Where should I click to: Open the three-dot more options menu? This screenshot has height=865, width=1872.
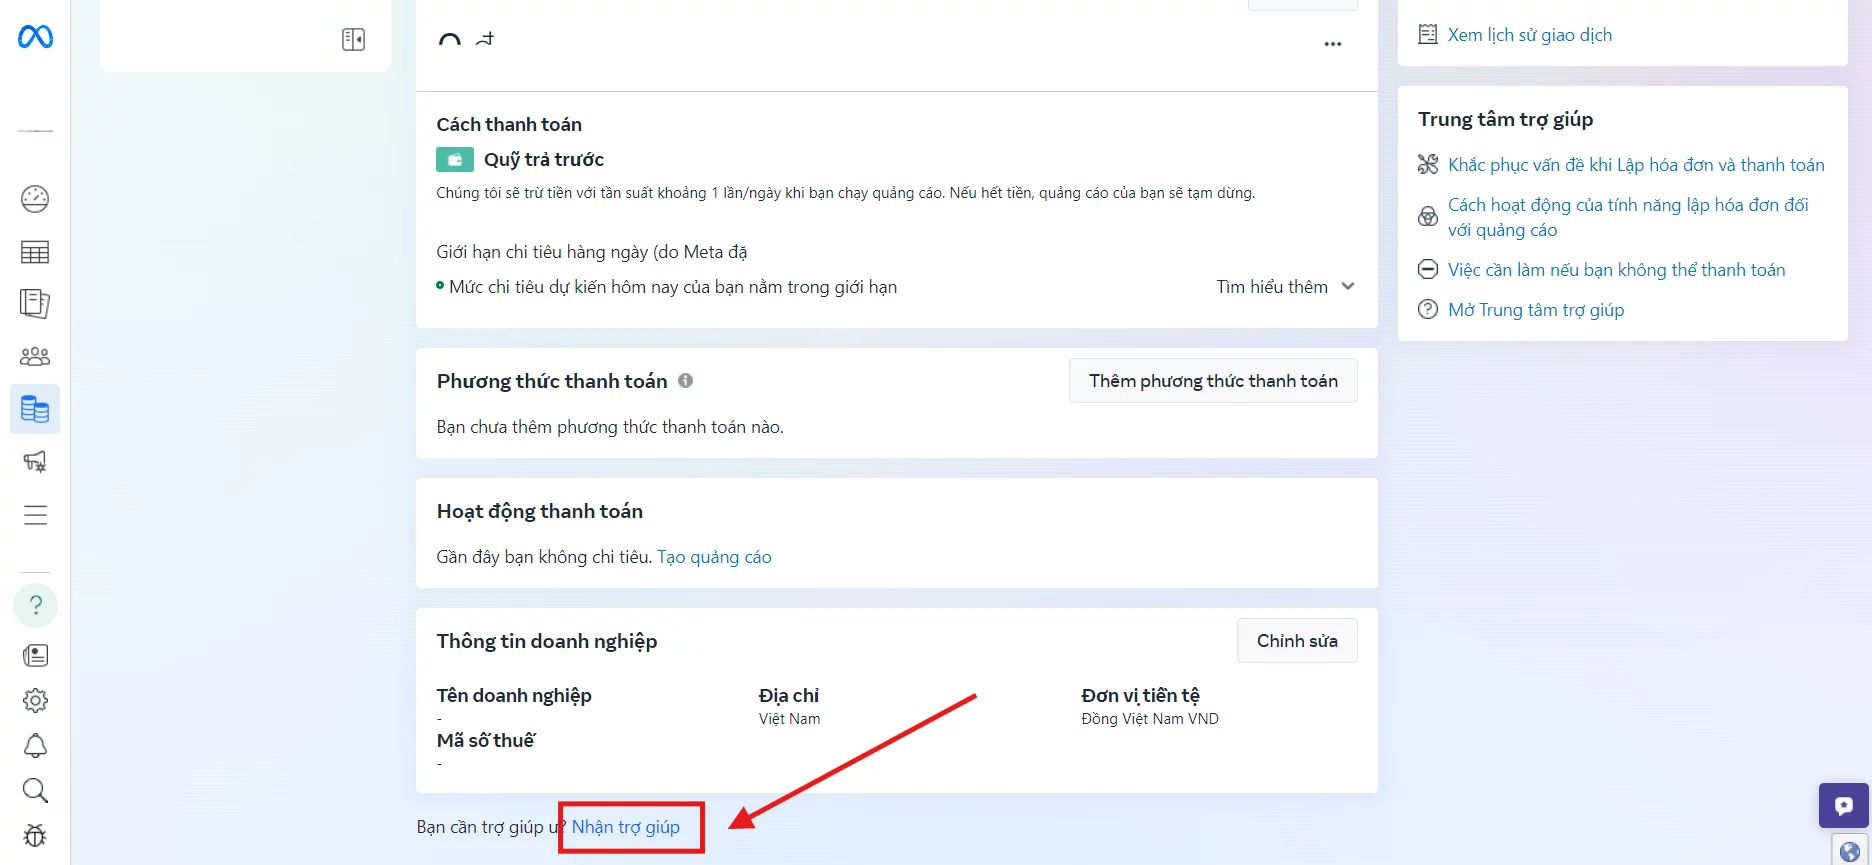click(1332, 44)
